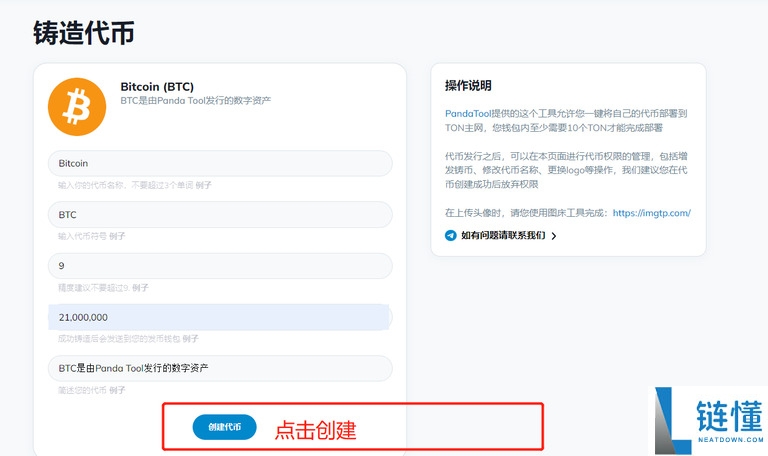Click the Bitcoin logo image
768x456 pixels.
(77, 107)
